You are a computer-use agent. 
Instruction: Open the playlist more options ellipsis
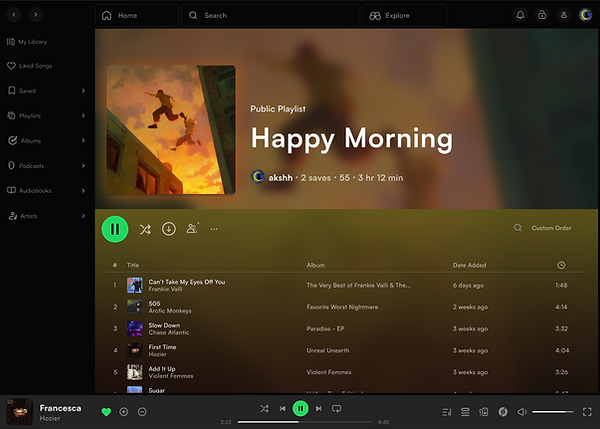pos(214,229)
